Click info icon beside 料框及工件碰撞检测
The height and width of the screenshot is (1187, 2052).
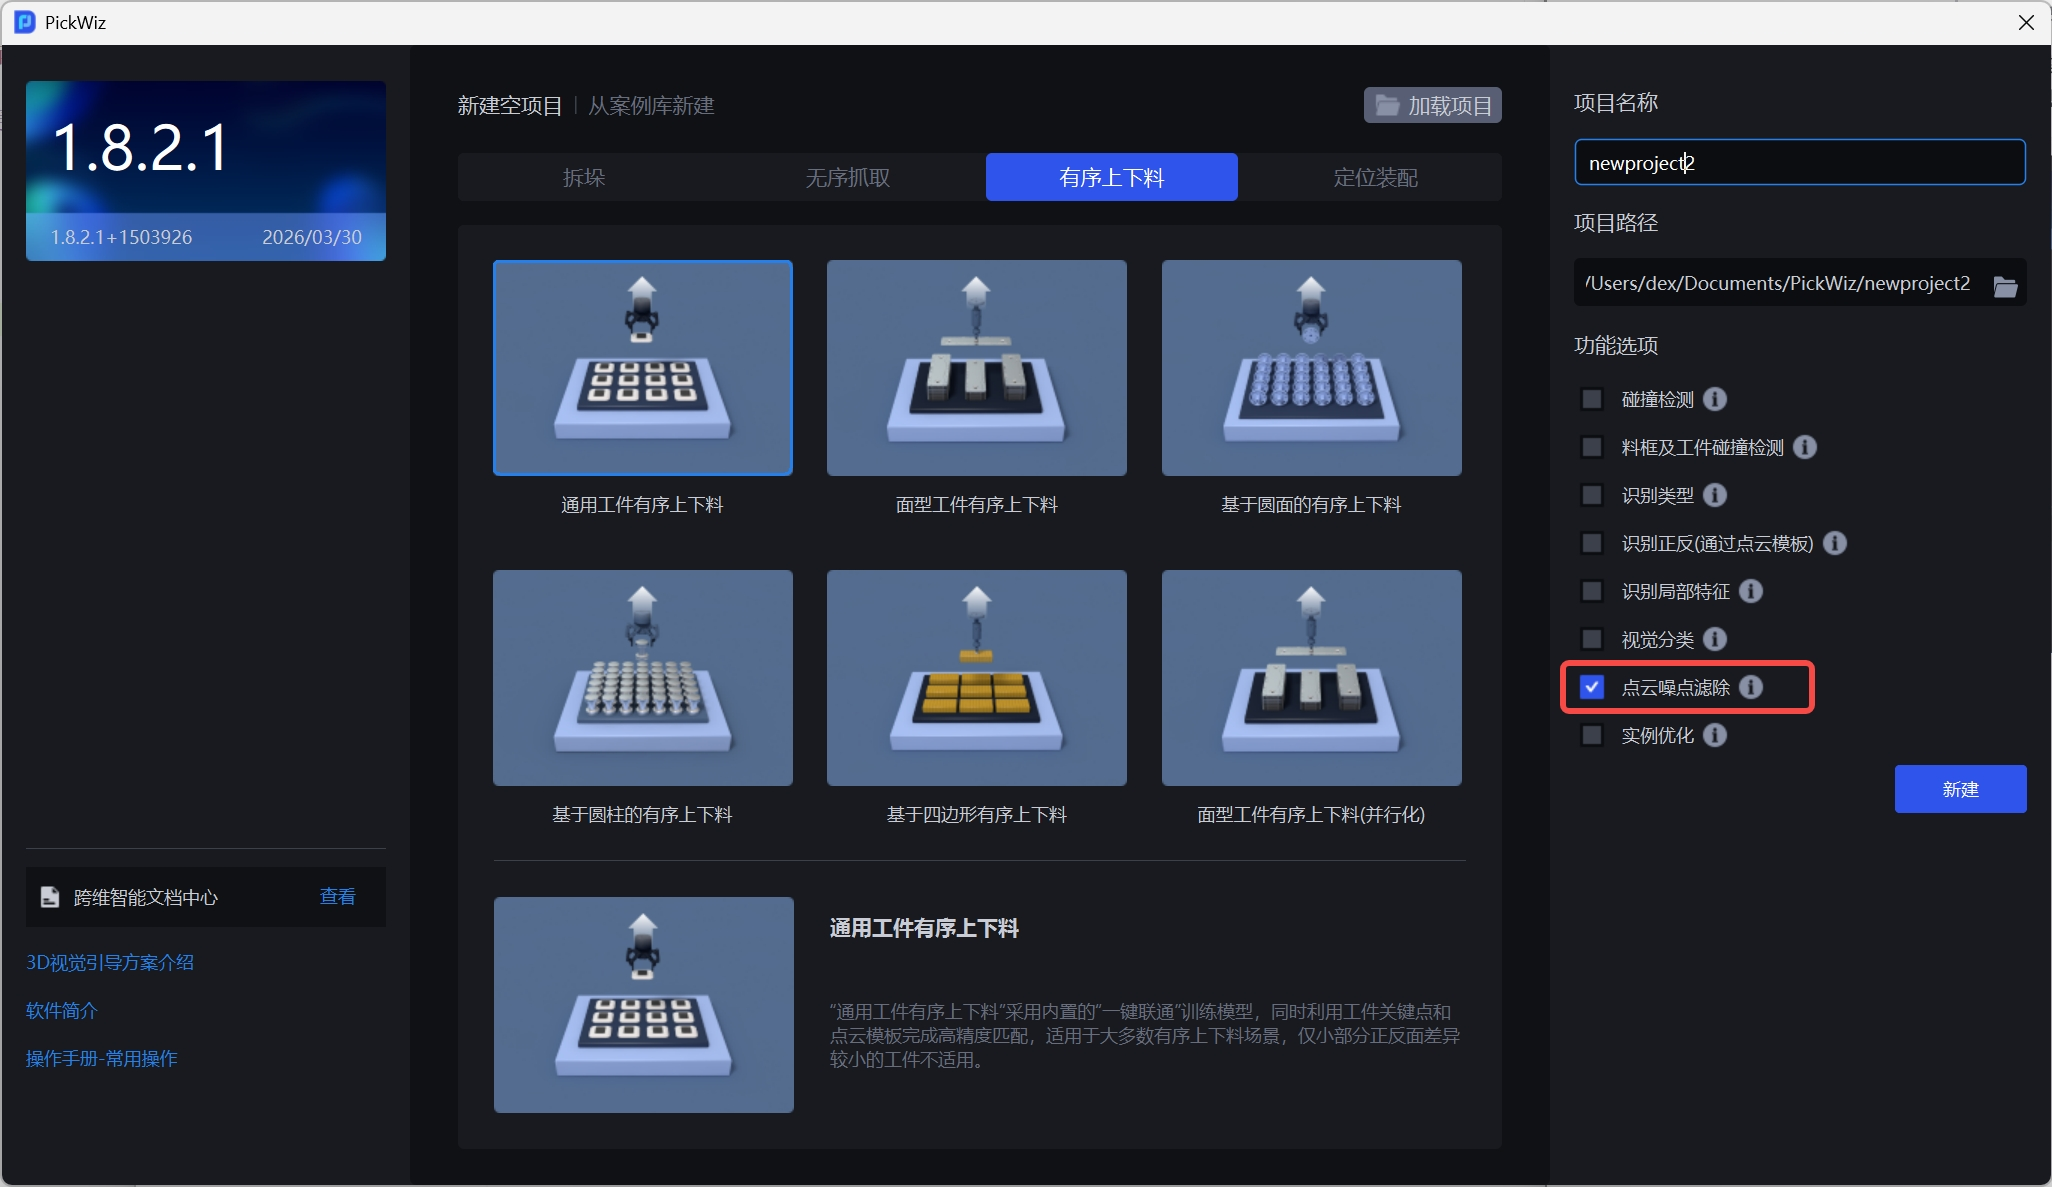click(x=1804, y=447)
